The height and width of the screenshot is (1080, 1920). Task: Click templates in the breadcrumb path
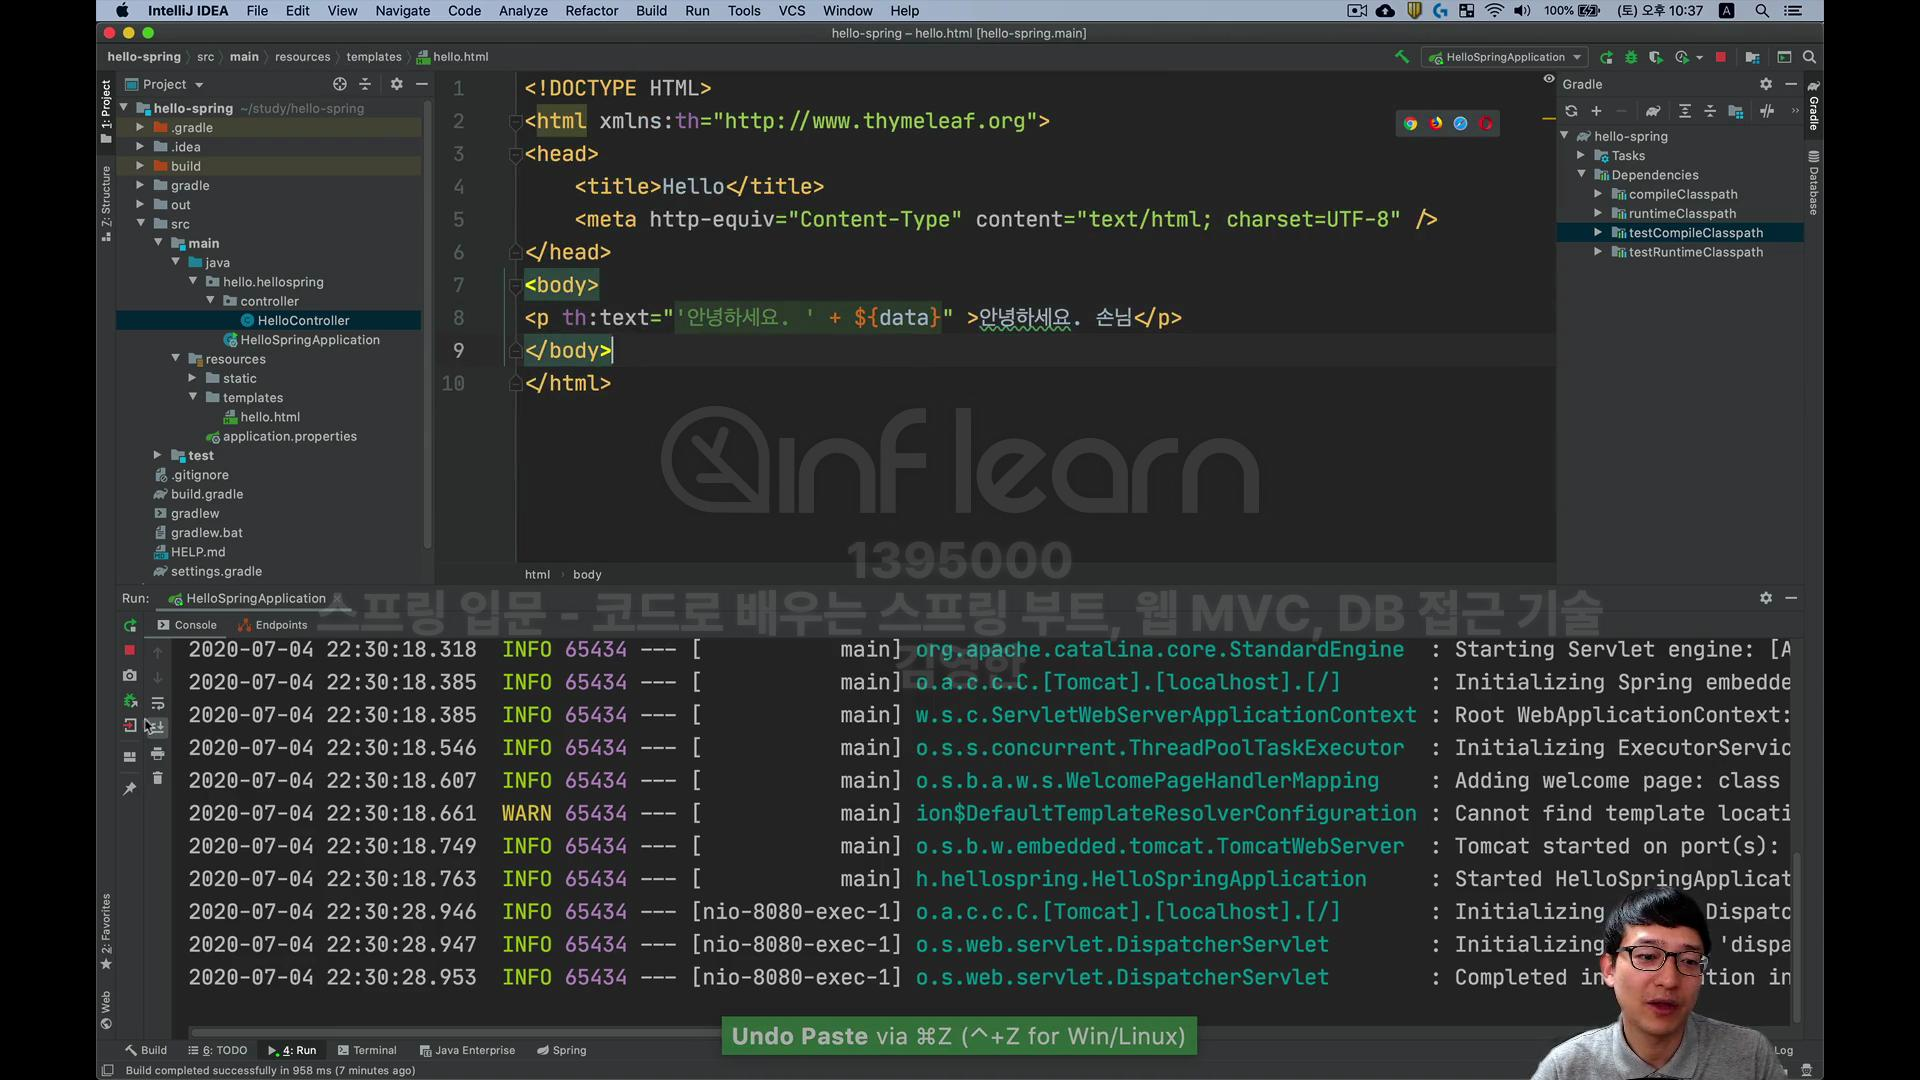point(373,57)
